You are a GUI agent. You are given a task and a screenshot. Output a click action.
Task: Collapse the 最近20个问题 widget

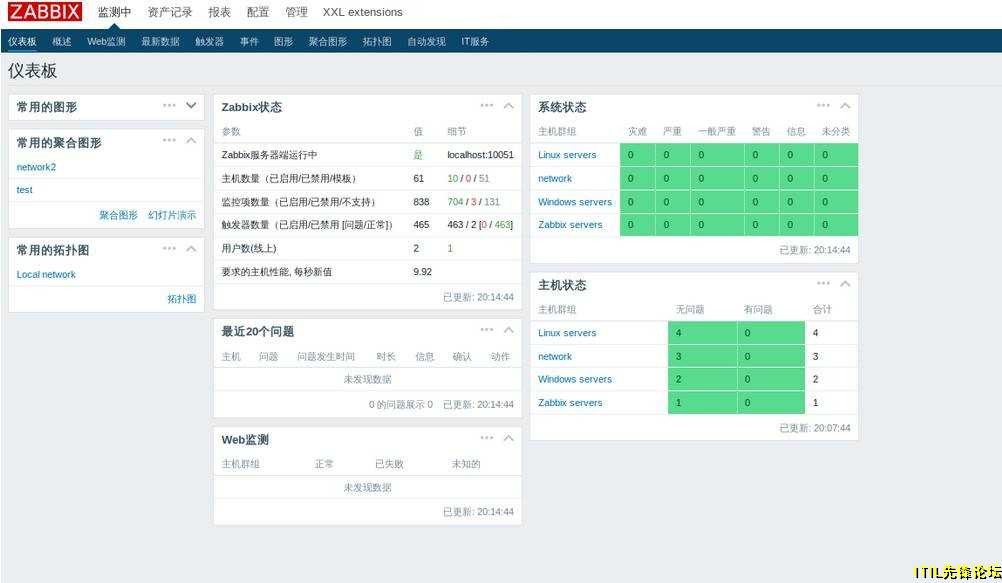click(509, 330)
